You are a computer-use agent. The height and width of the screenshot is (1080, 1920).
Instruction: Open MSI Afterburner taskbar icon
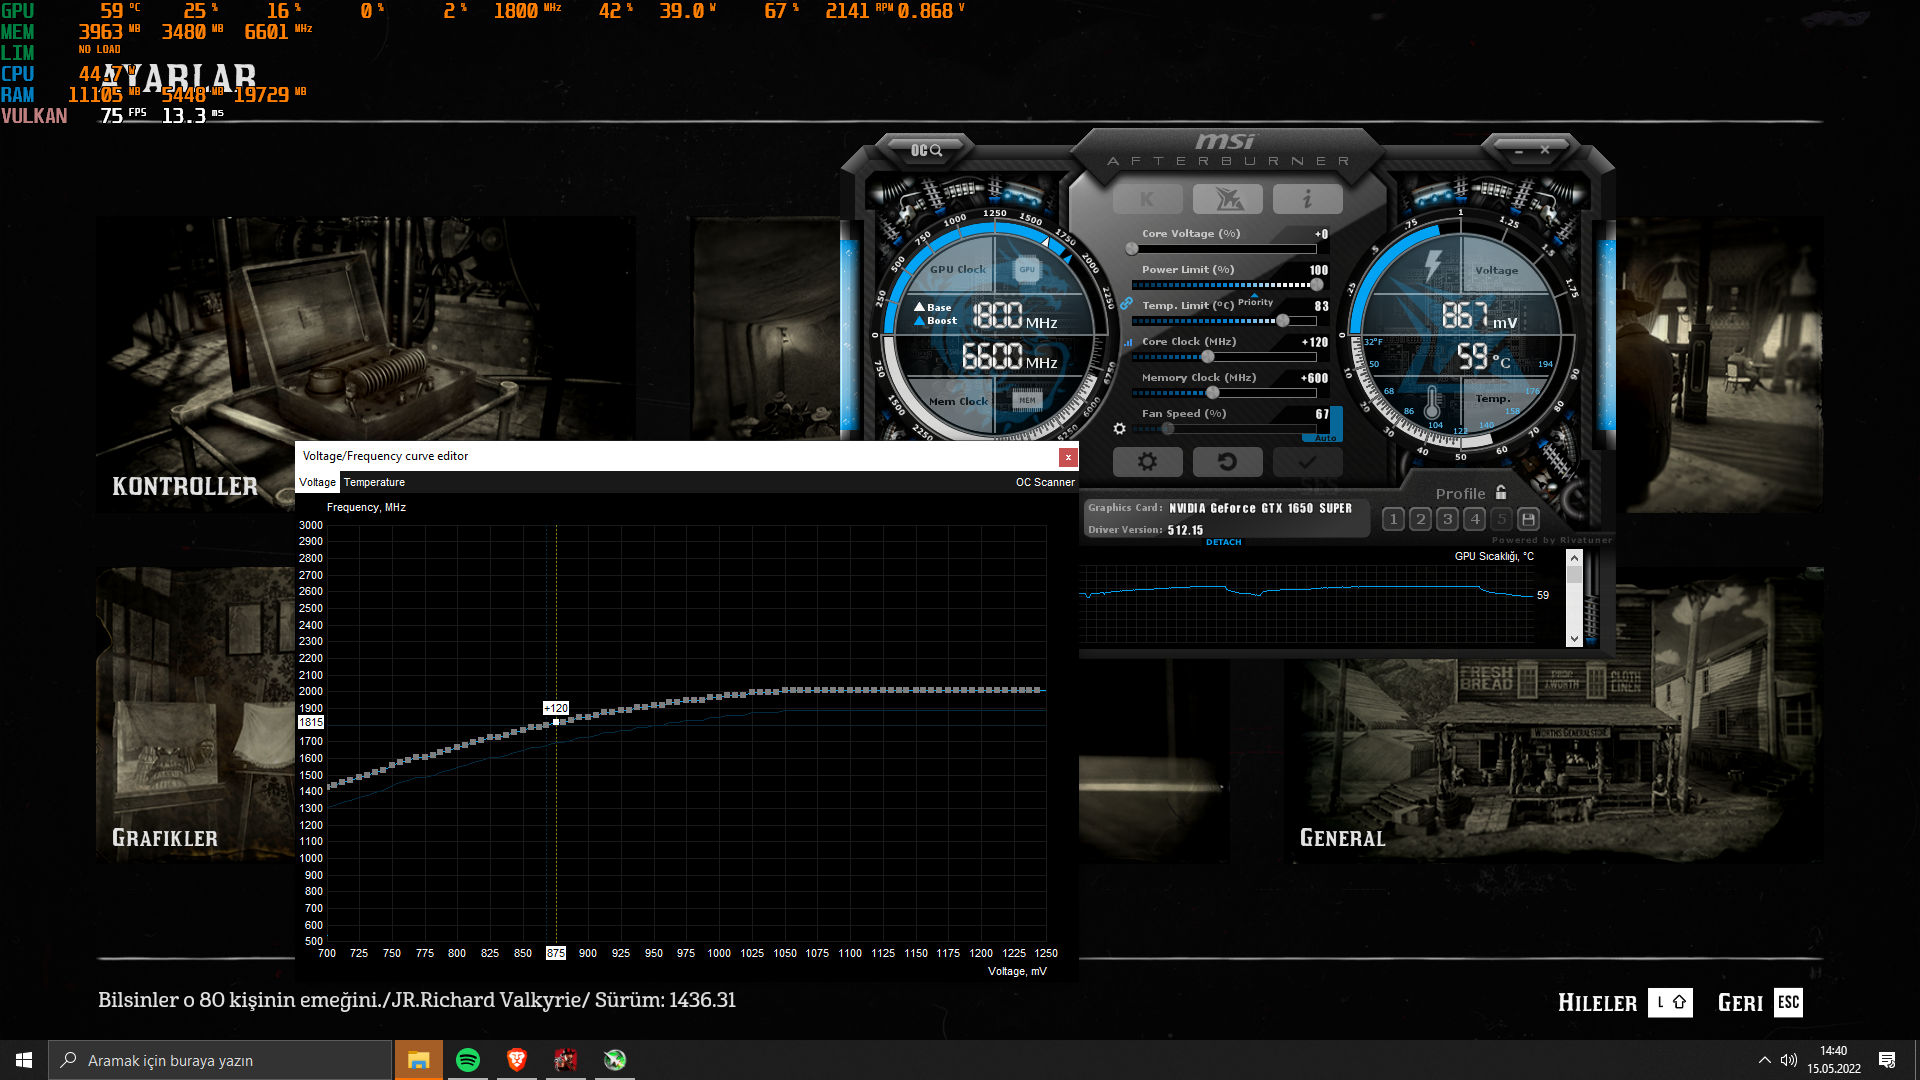click(x=614, y=1060)
